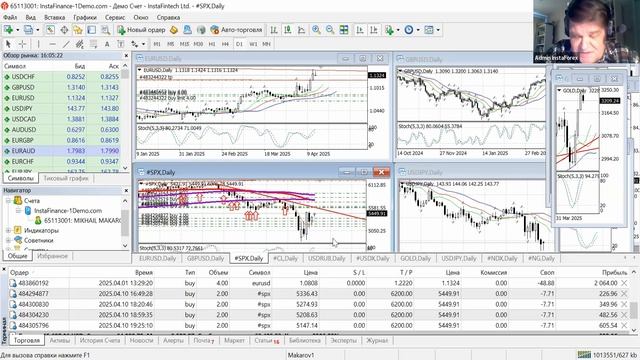This screenshot has width=640, height=360.
Task: Open dropdown arrow next to Profiles icon
Action: tap(38, 30)
